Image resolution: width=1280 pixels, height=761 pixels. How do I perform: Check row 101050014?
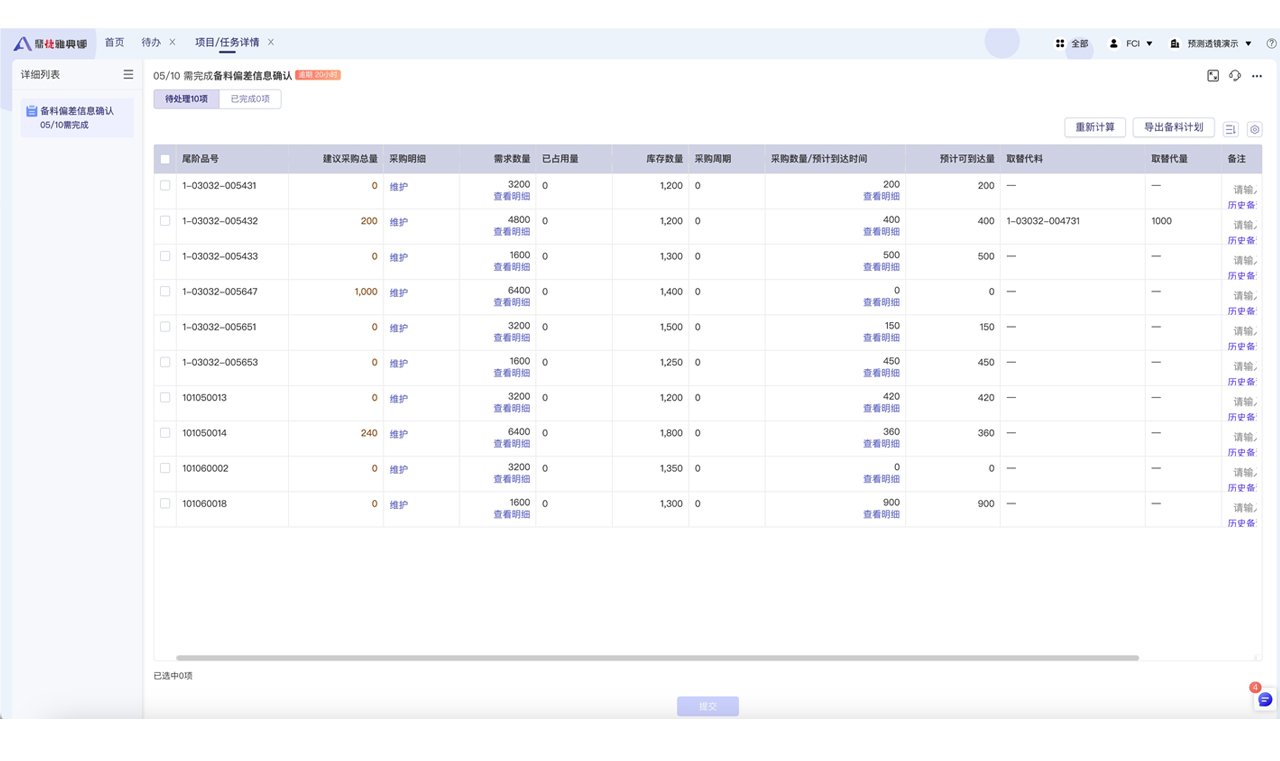[x=165, y=433]
